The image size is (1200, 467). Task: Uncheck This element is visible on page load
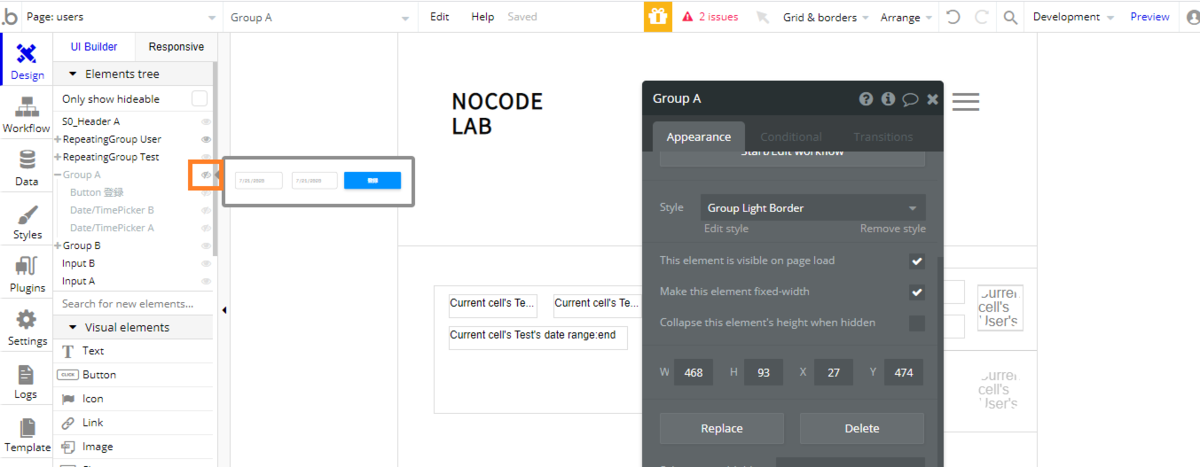pos(917,261)
